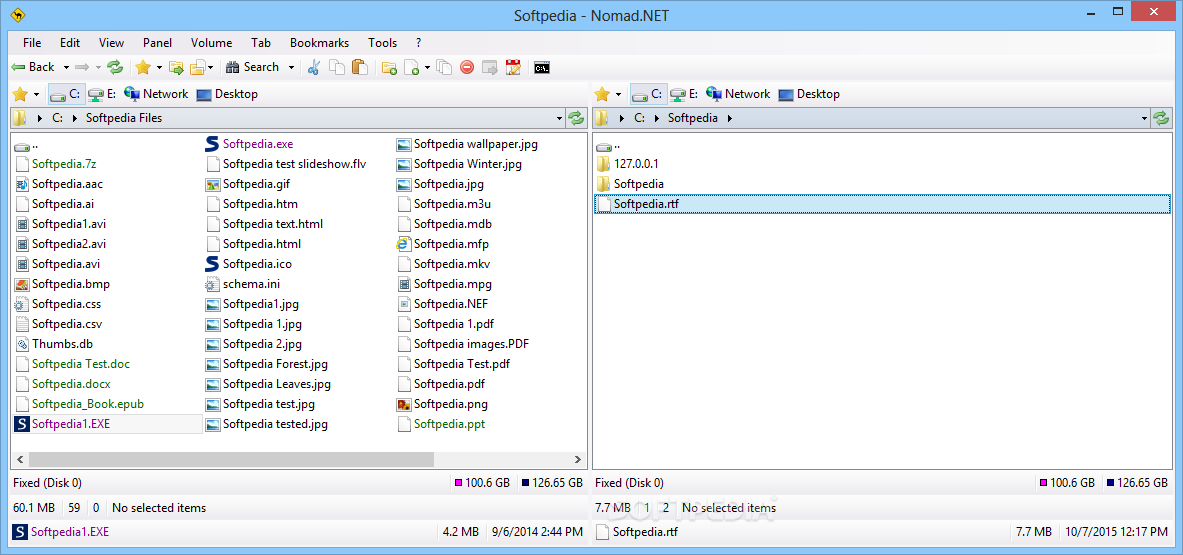Refresh the right panel via path bar icon
This screenshot has width=1183, height=555.
click(x=1161, y=118)
